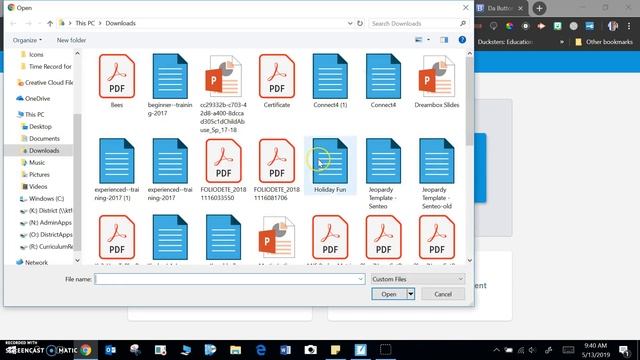The image size is (640, 360).
Task: Select the Certificate PDF file
Action: pyautogui.click(x=277, y=81)
